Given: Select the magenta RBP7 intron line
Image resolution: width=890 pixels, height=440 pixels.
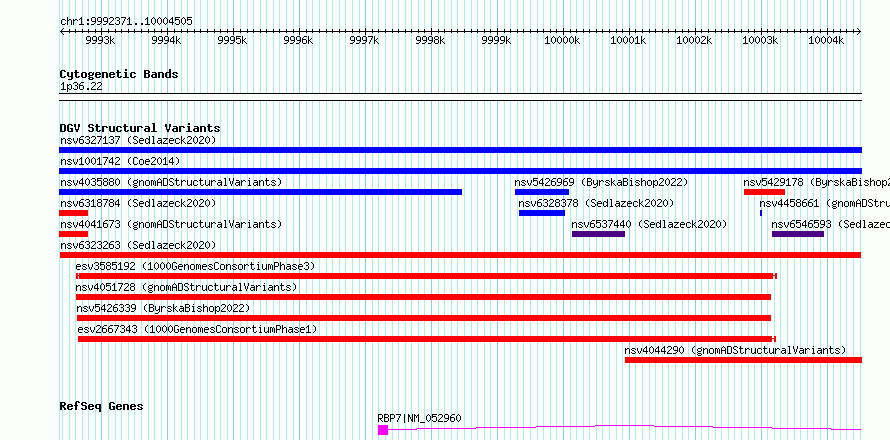Looking at the screenshot, I should pyautogui.click(x=624, y=427).
